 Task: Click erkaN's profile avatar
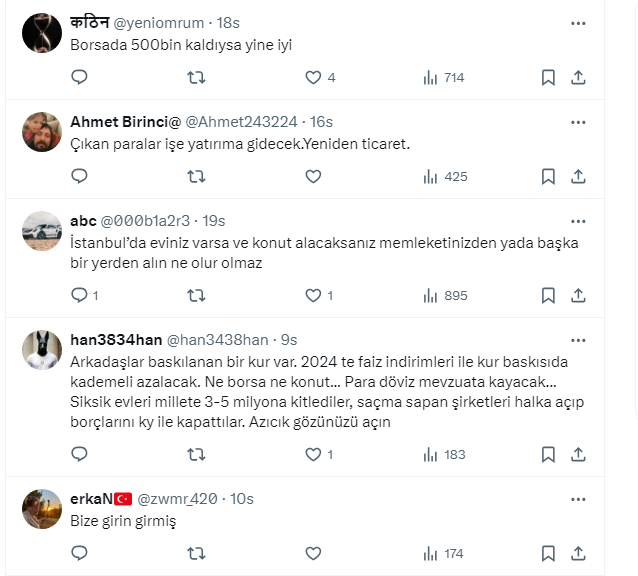tap(42, 509)
